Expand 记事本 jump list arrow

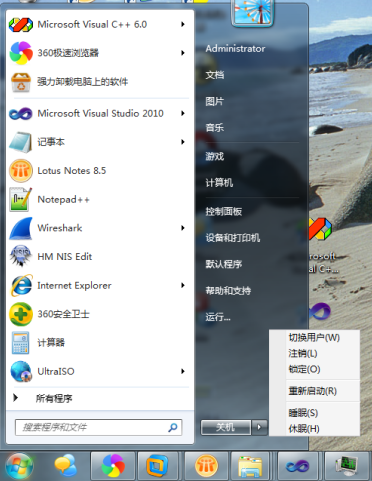(183, 142)
